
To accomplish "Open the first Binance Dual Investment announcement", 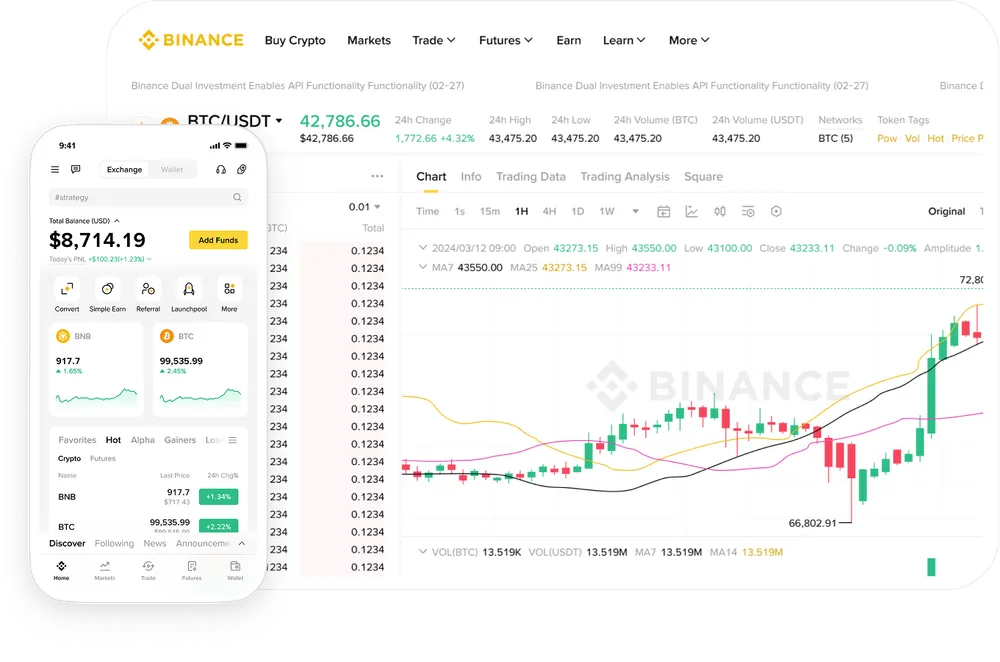I will [298, 85].
